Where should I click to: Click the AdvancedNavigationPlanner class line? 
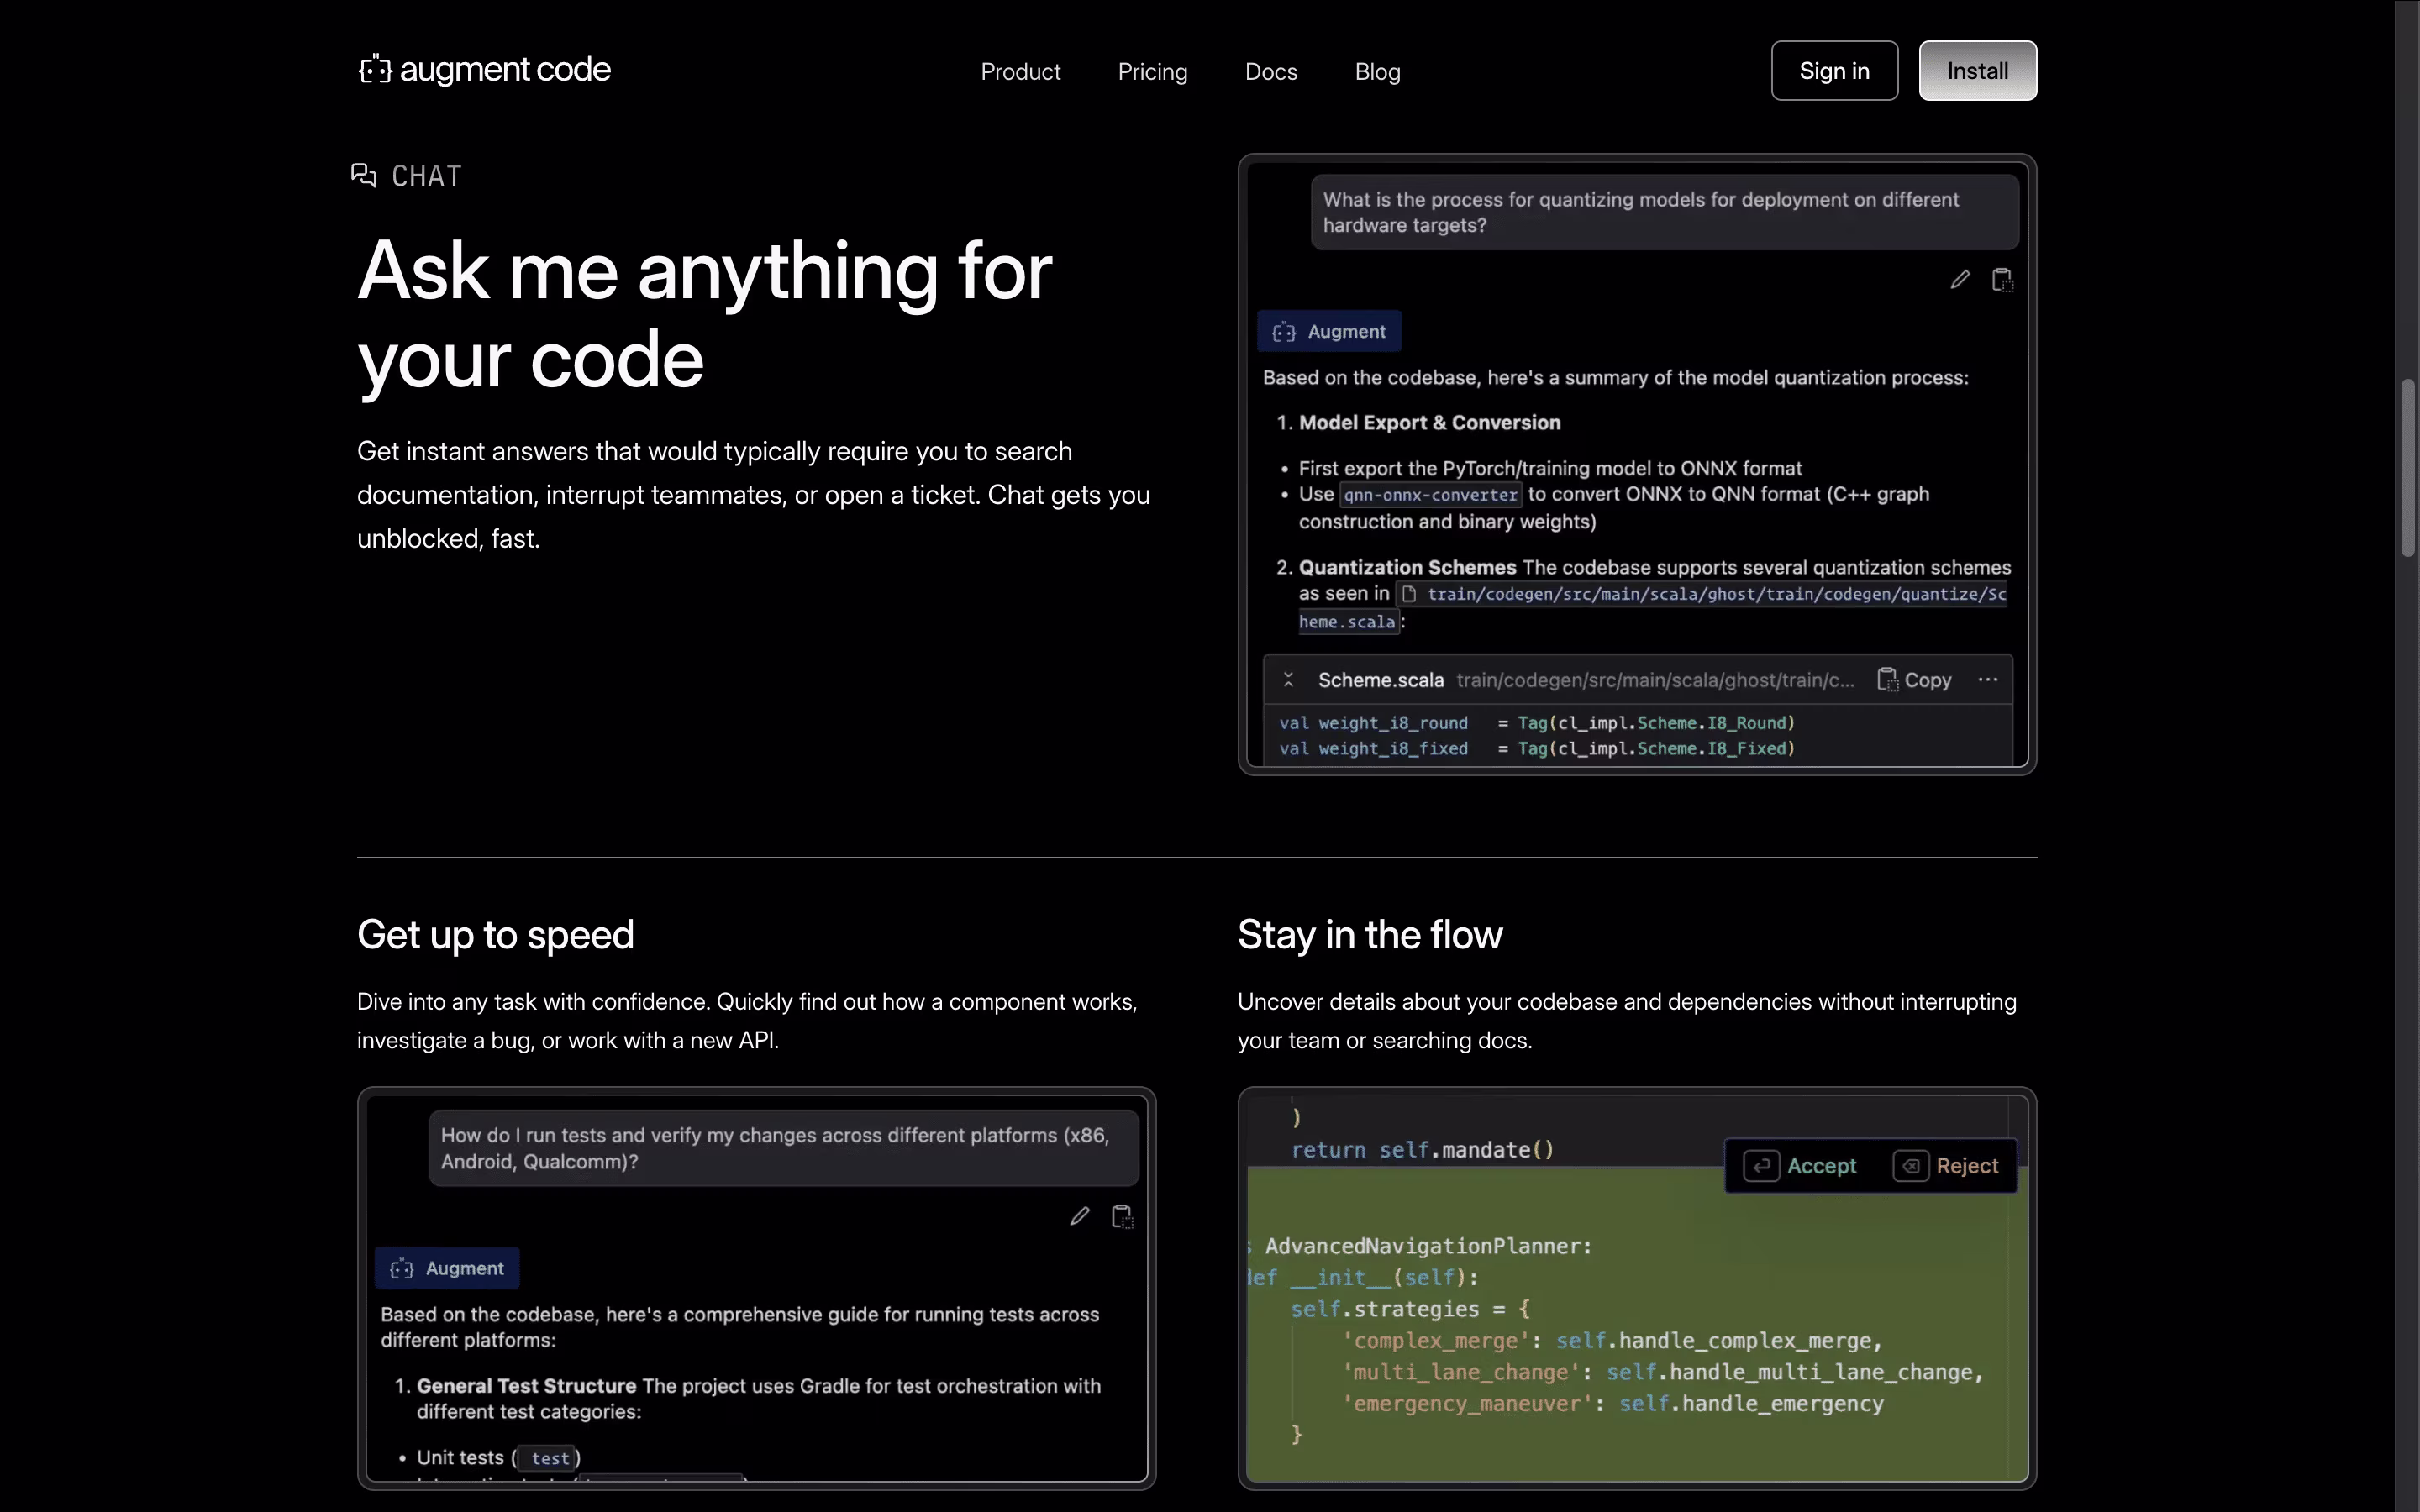[x=1420, y=1246]
